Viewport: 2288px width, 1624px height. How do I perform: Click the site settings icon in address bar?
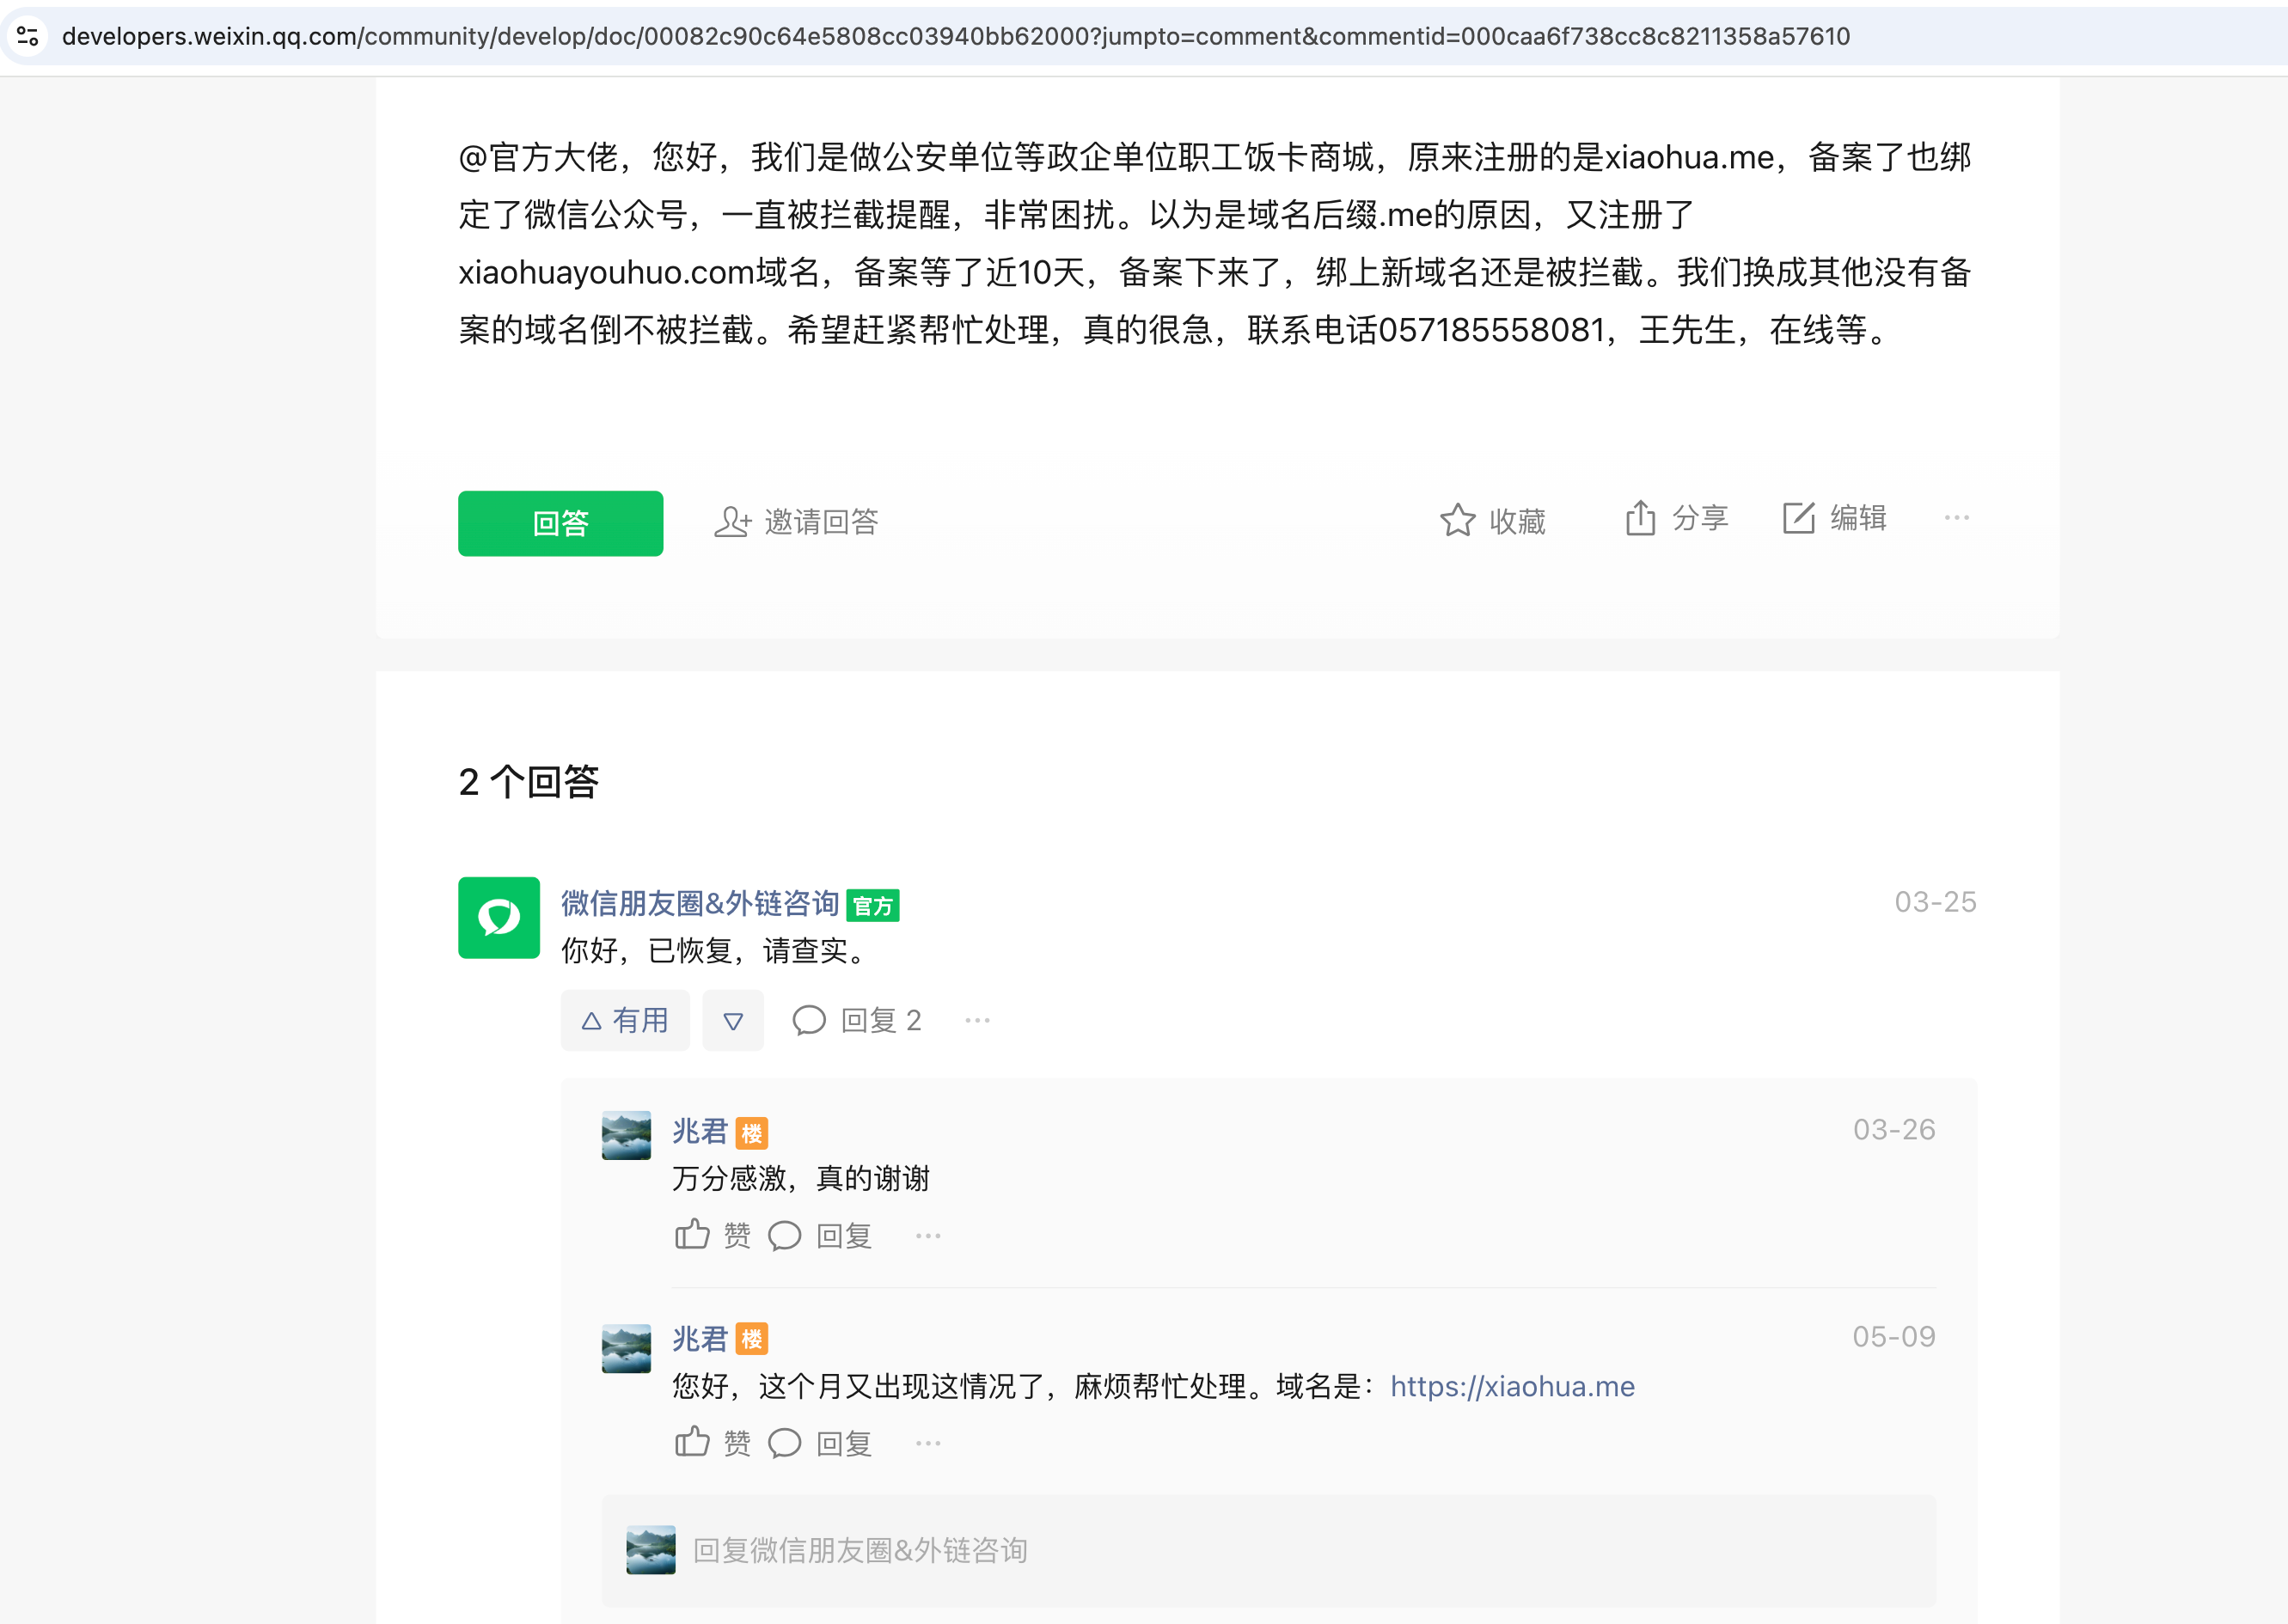(x=28, y=36)
